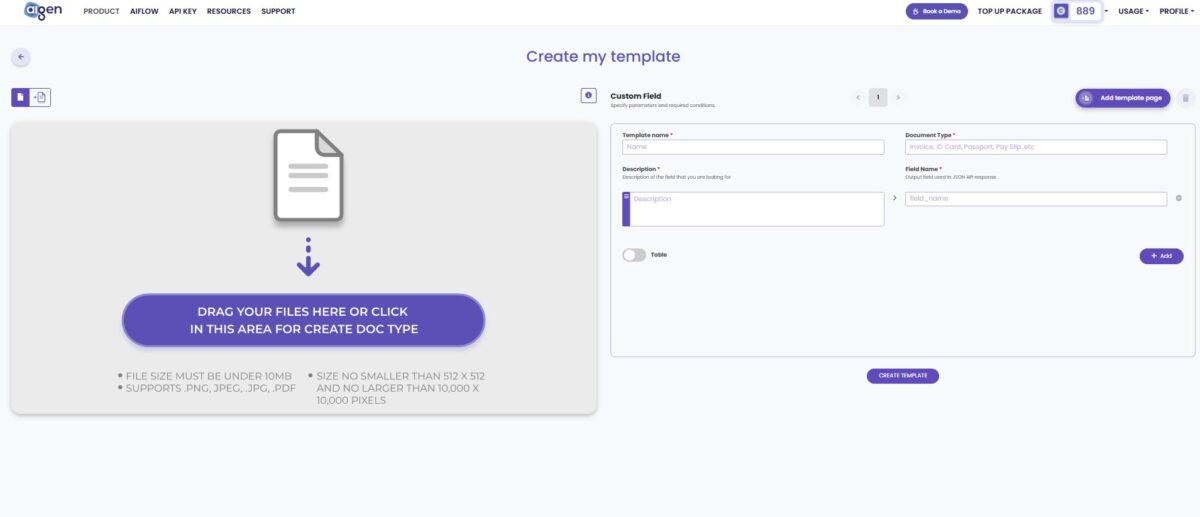The height and width of the screenshot is (517, 1200).
Task: Focus the Description text area
Action: pyautogui.click(x=757, y=209)
